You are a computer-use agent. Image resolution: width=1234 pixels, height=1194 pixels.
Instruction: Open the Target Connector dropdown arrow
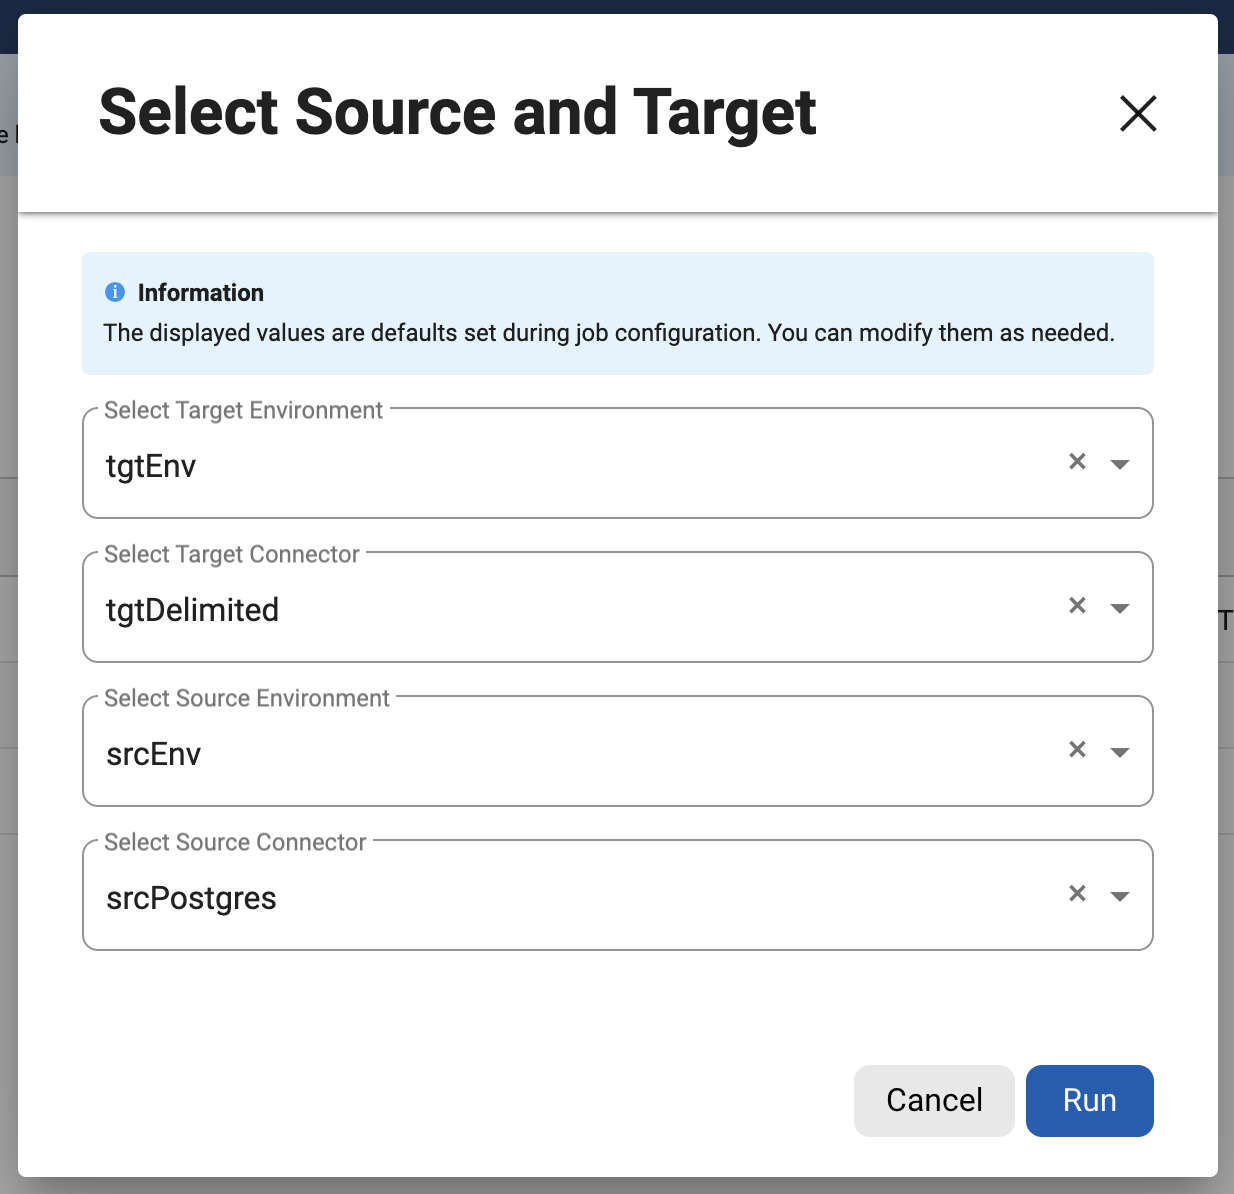point(1120,608)
